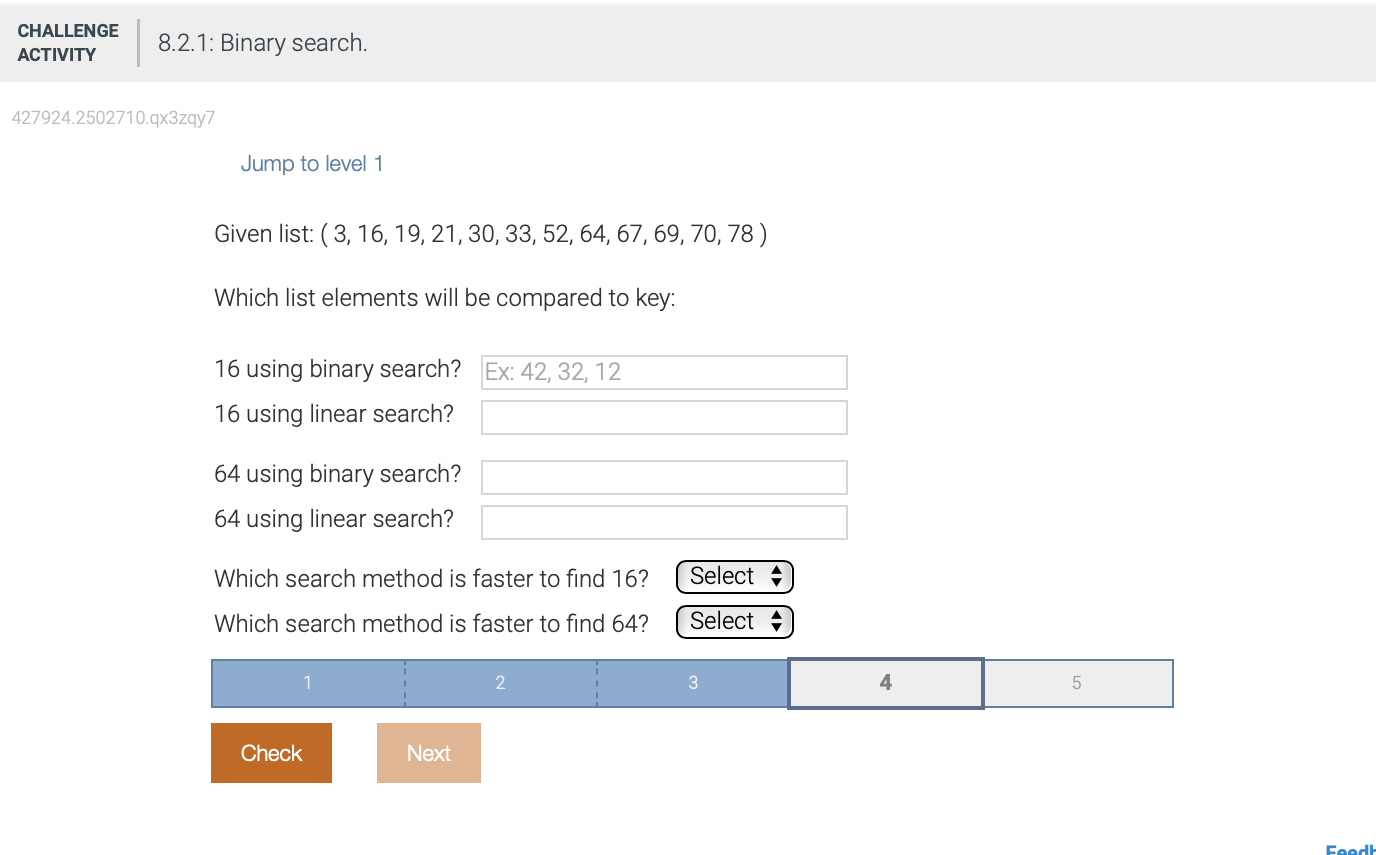The image size is (1376, 855).
Task: Click the Check button
Action: [x=271, y=752]
